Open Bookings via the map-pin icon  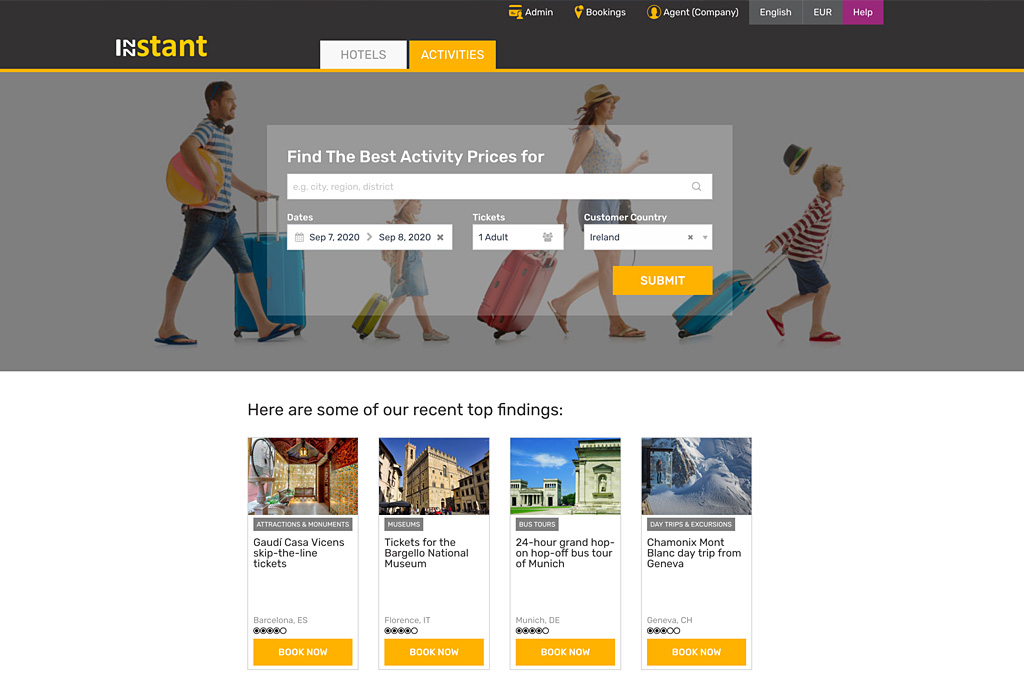tap(578, 12)
